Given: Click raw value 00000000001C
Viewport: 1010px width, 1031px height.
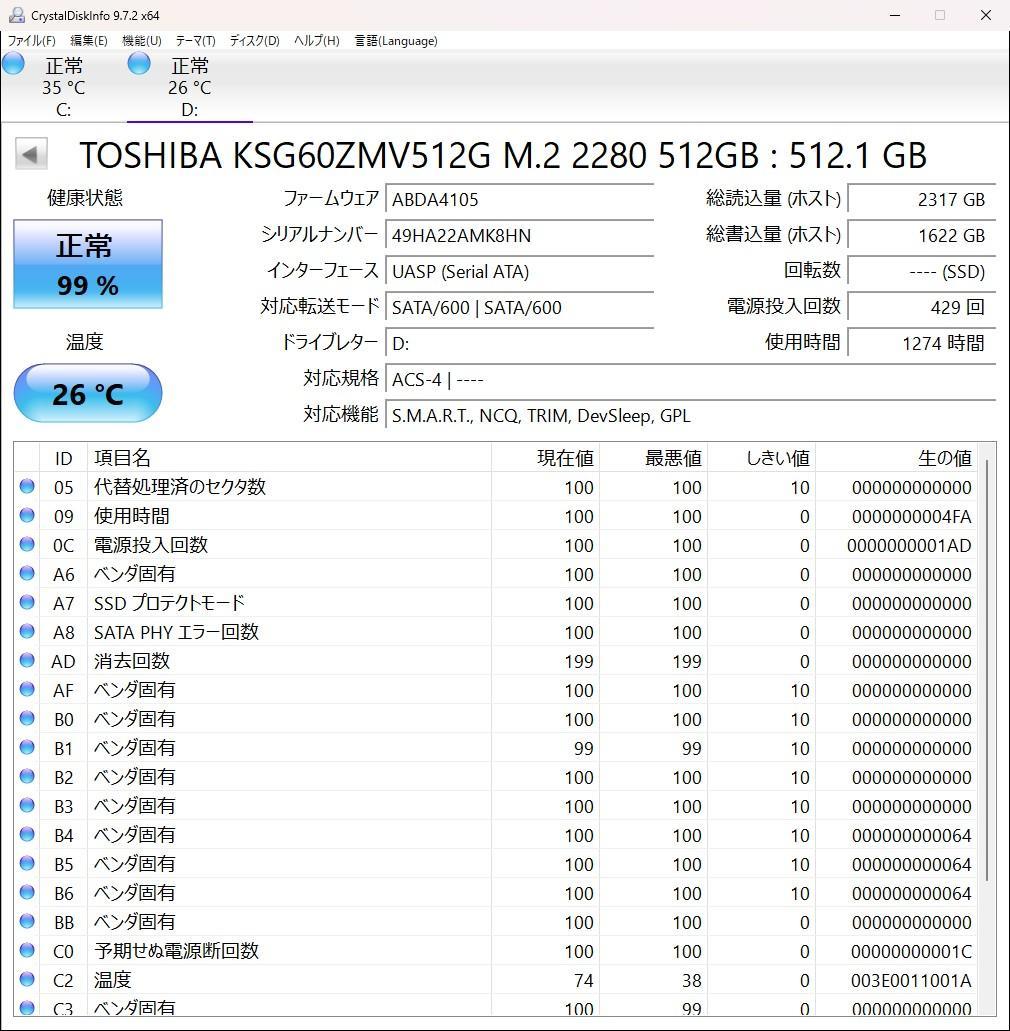Looking at the screenshot, I should pos(911,951).
